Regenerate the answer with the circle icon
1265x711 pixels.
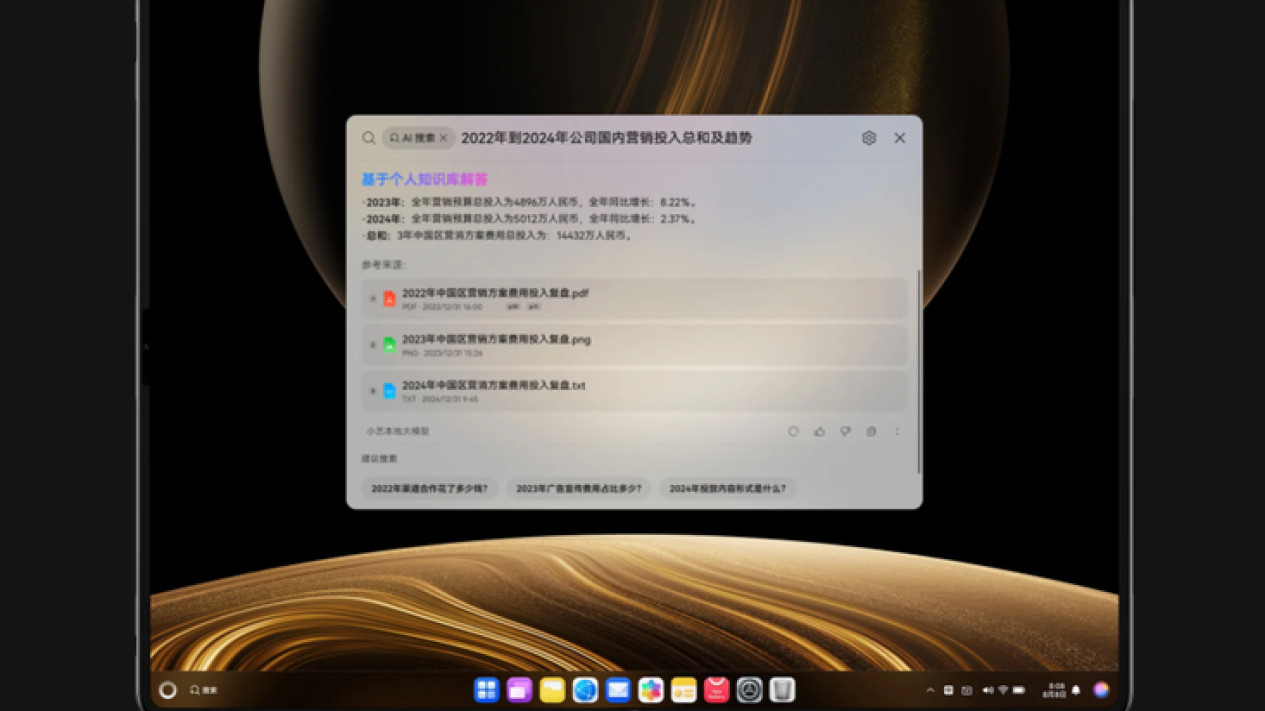[793, 432]
